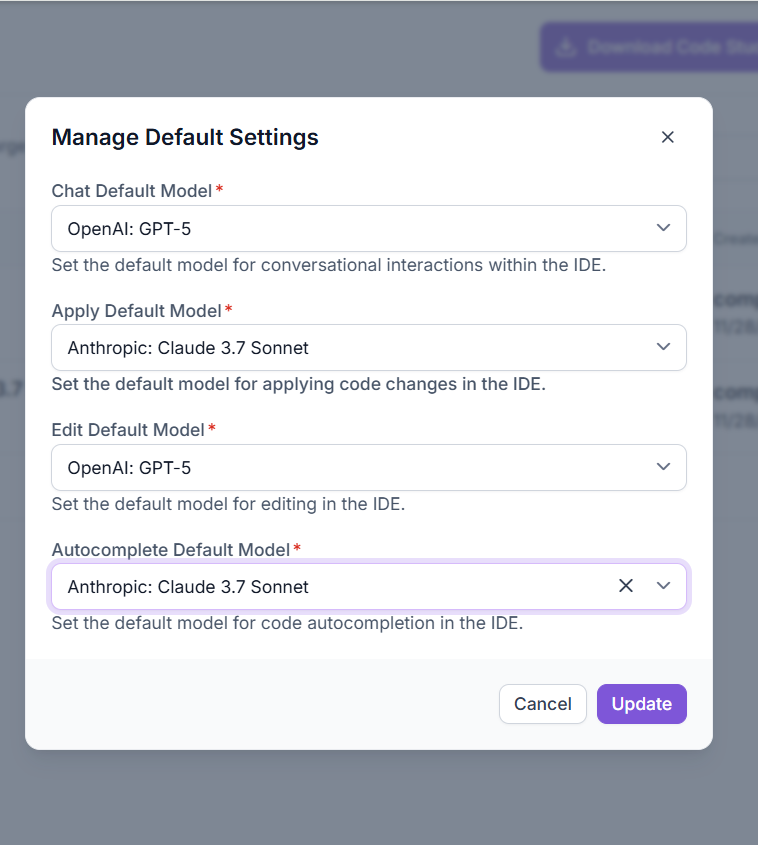Click the Cancel button

click(543, 704)
